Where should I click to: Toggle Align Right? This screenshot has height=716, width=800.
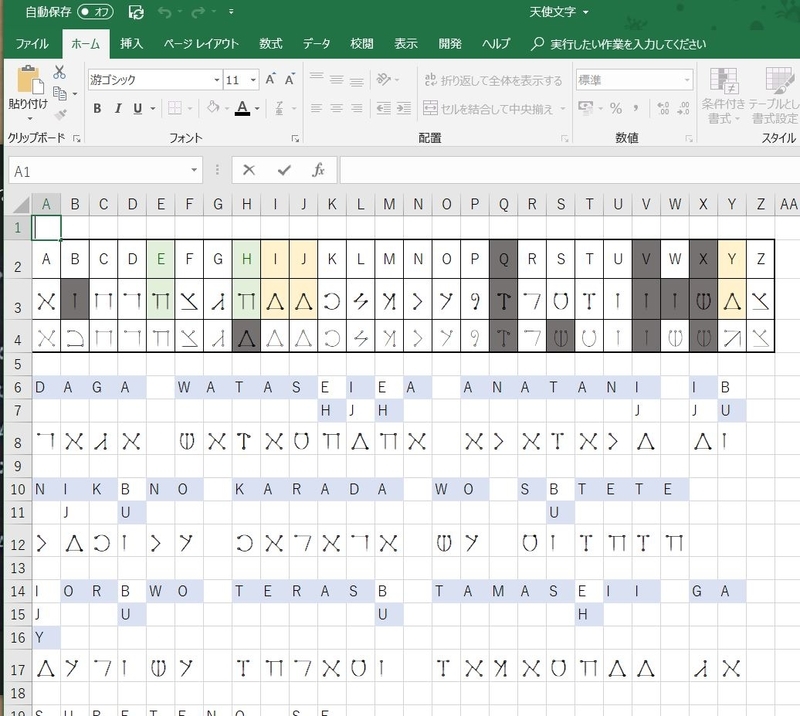point(357,108)
